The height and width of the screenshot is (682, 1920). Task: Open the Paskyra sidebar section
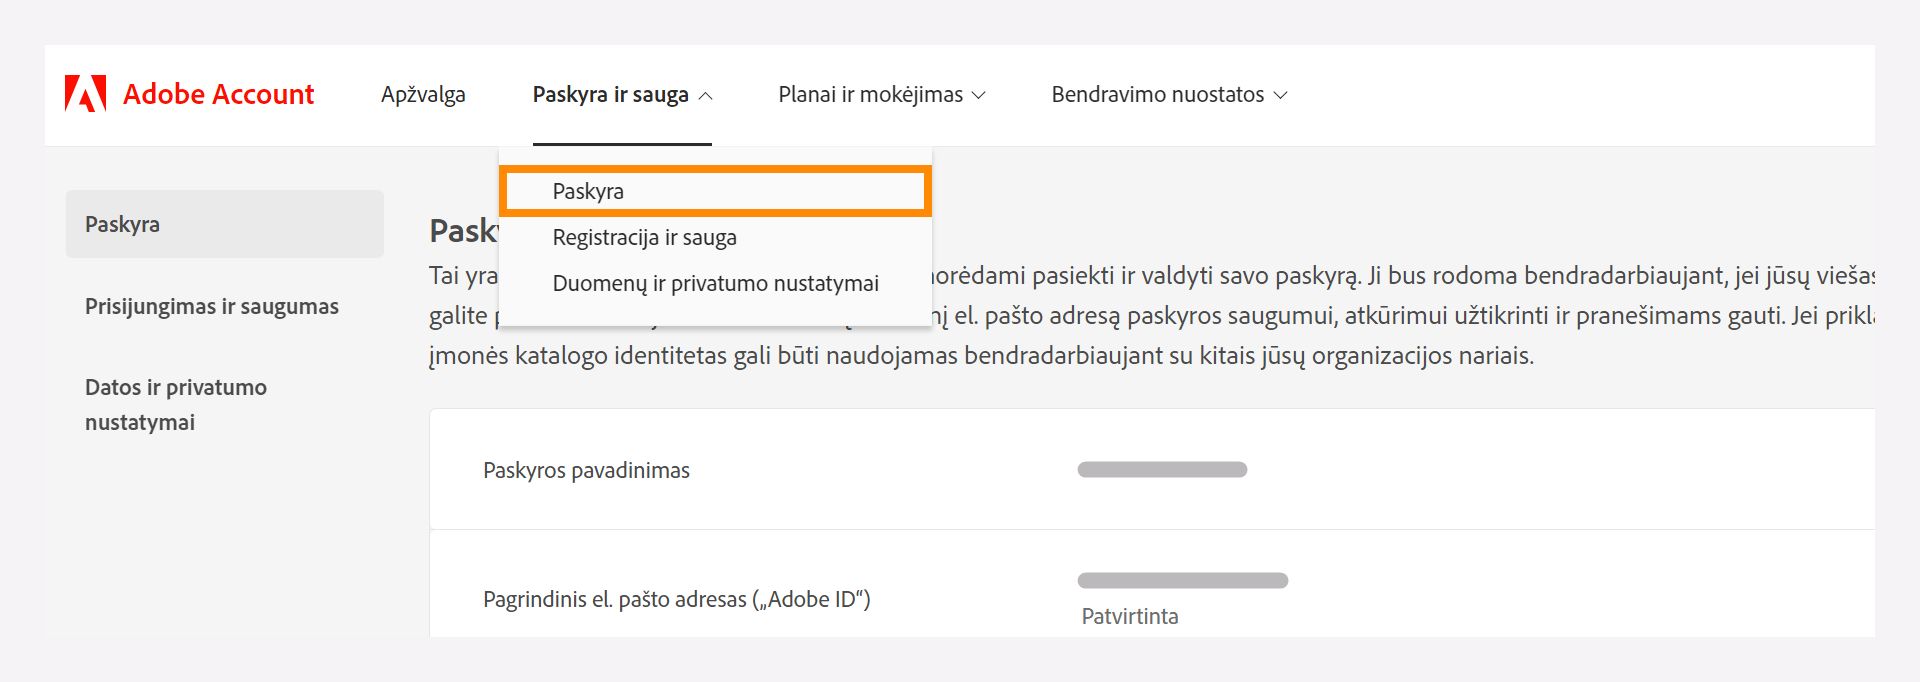[x=122, y=224]
